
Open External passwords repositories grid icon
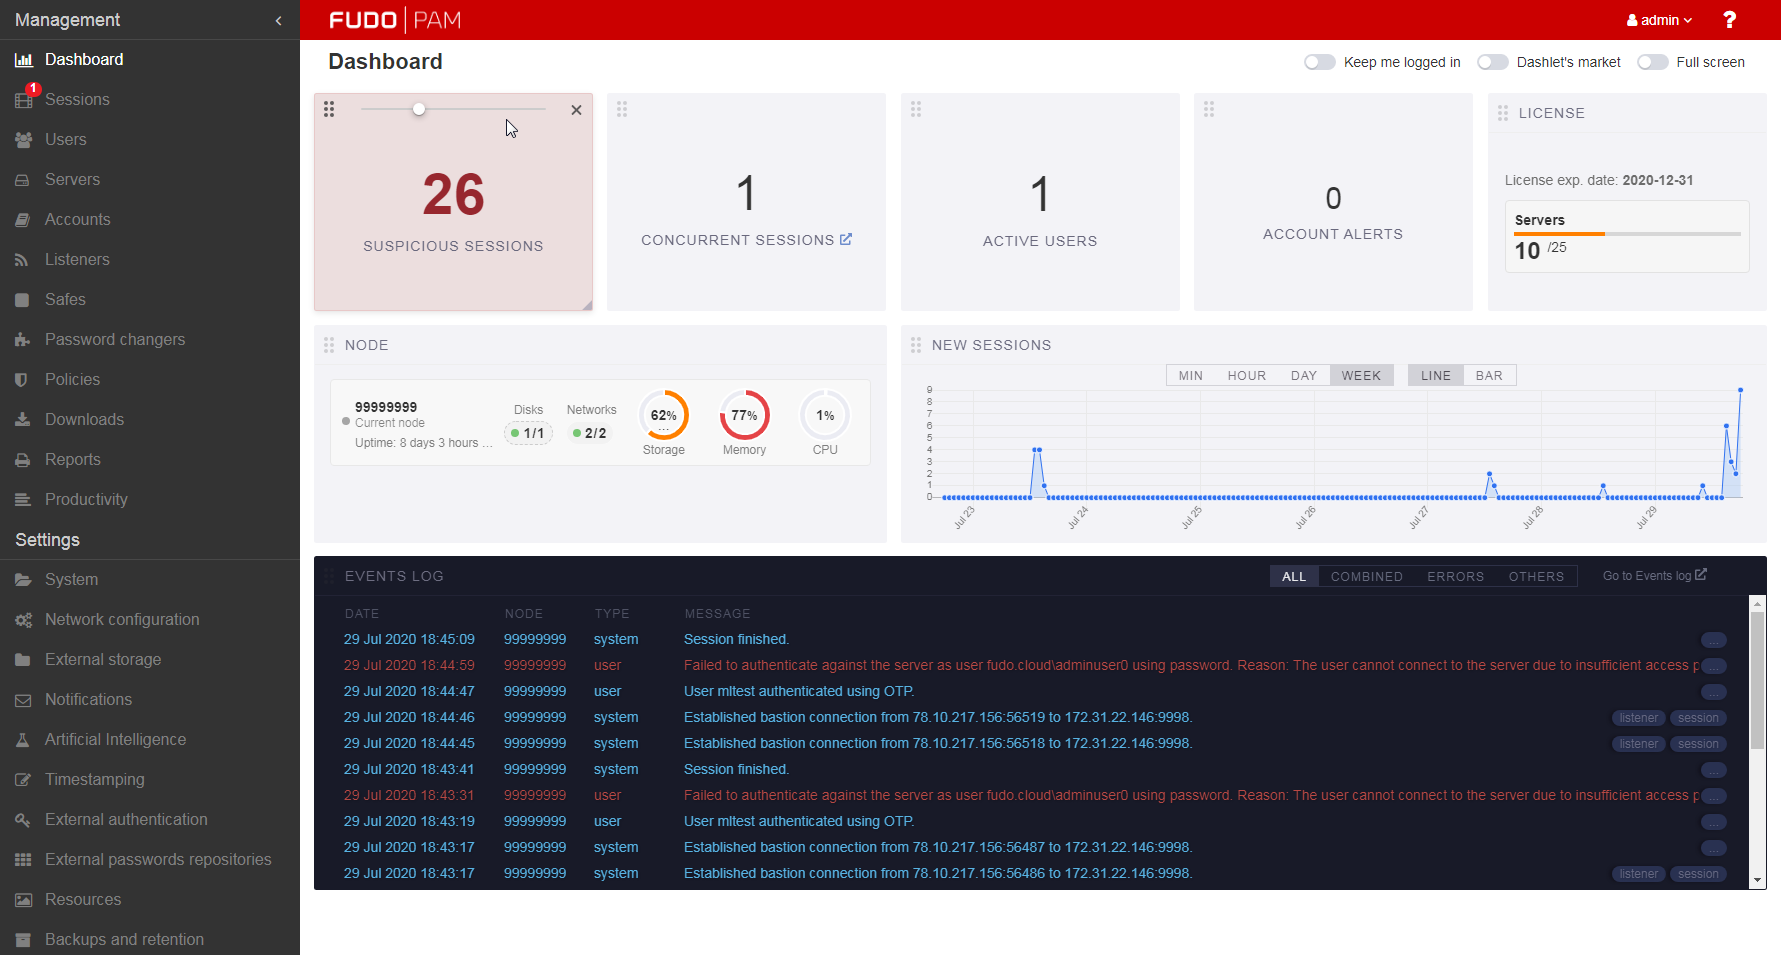[x=23, y=860]
